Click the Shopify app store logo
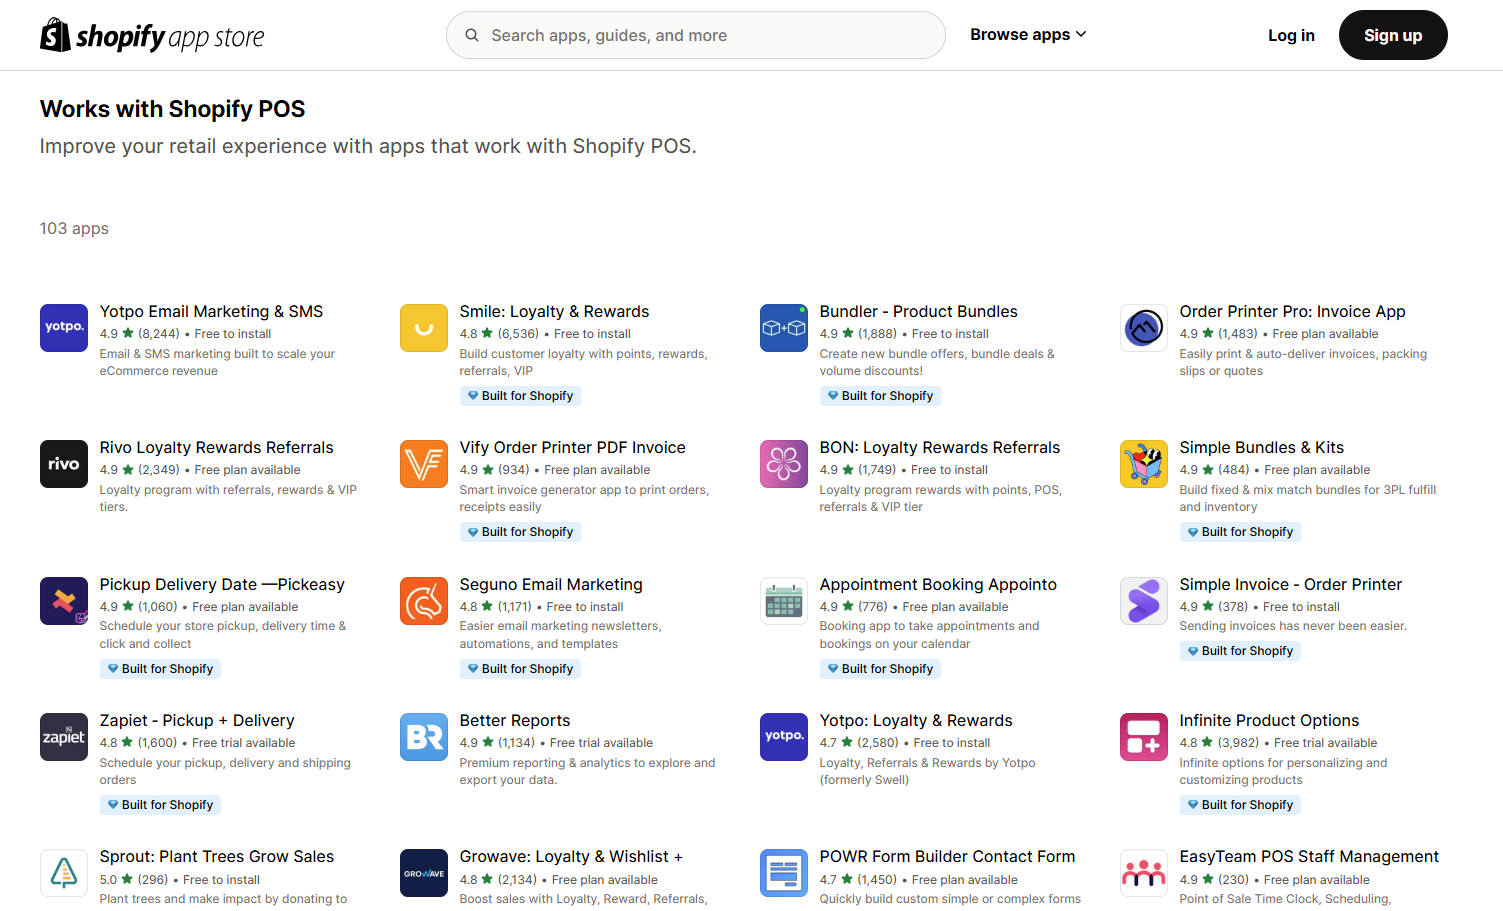Viewport: 1503px width, 911px height. pos(152,36)
